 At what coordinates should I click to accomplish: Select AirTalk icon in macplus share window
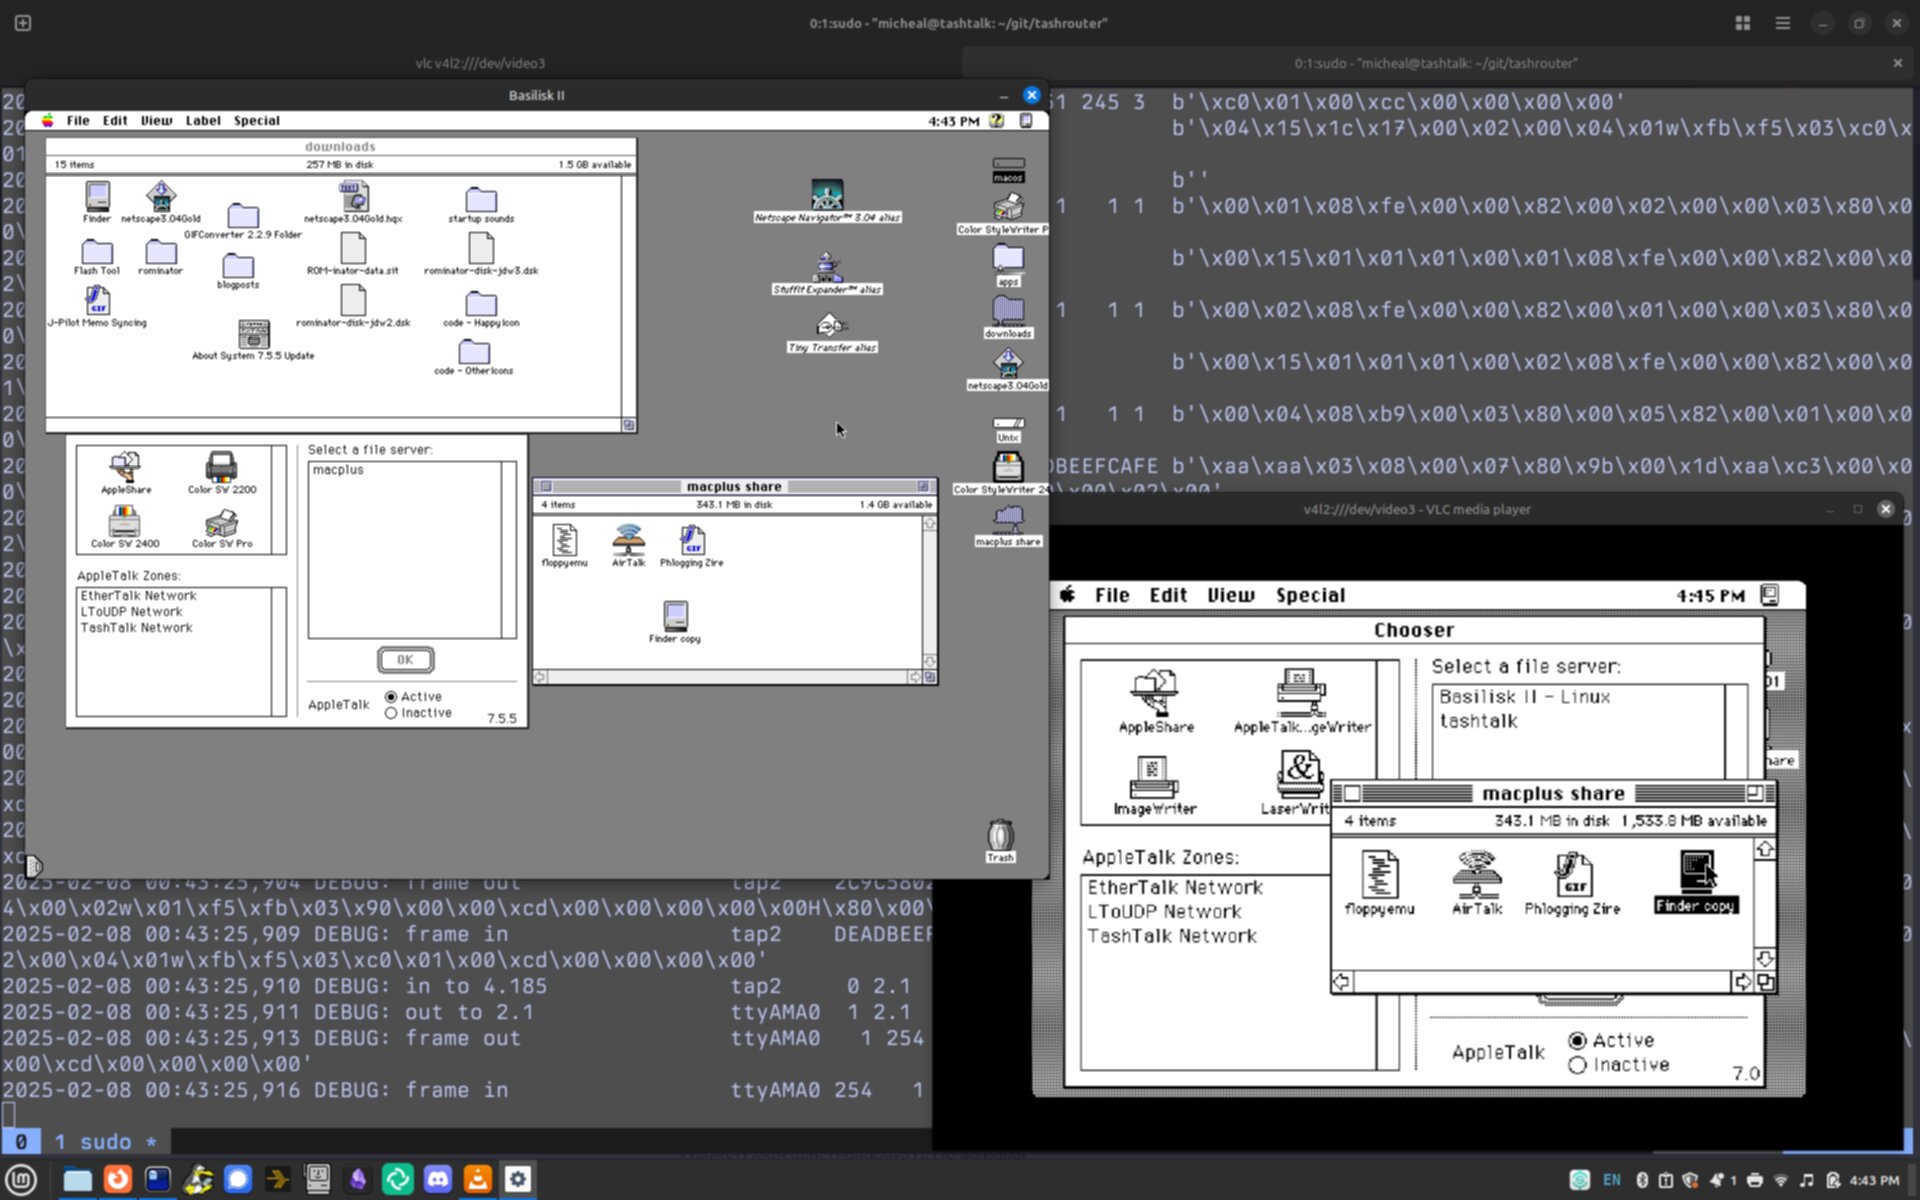click(628, 540)
